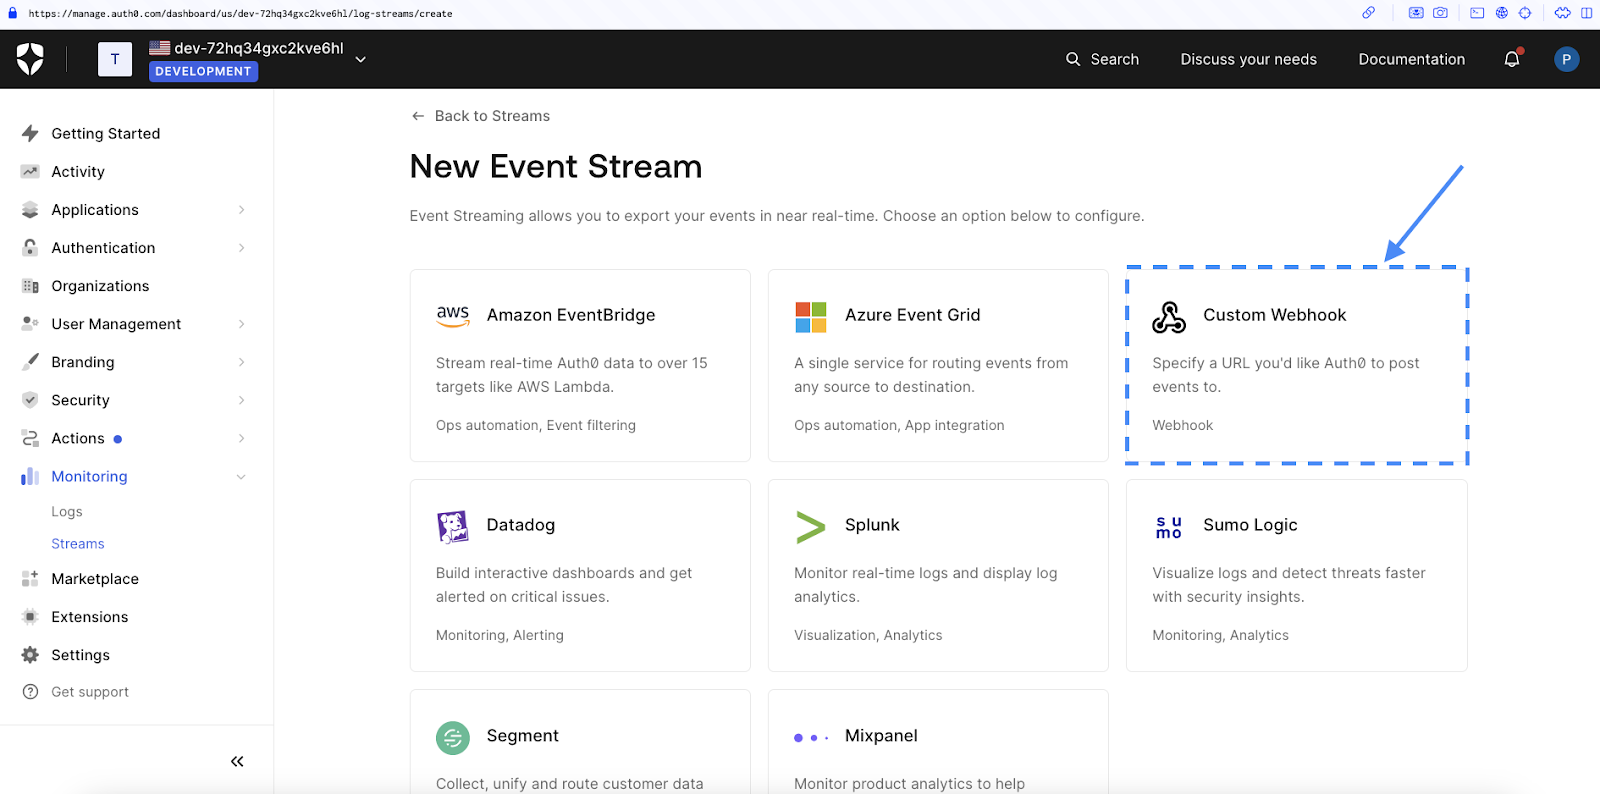
Task: Click the Settings gear icon
Action: pos(30,655)
